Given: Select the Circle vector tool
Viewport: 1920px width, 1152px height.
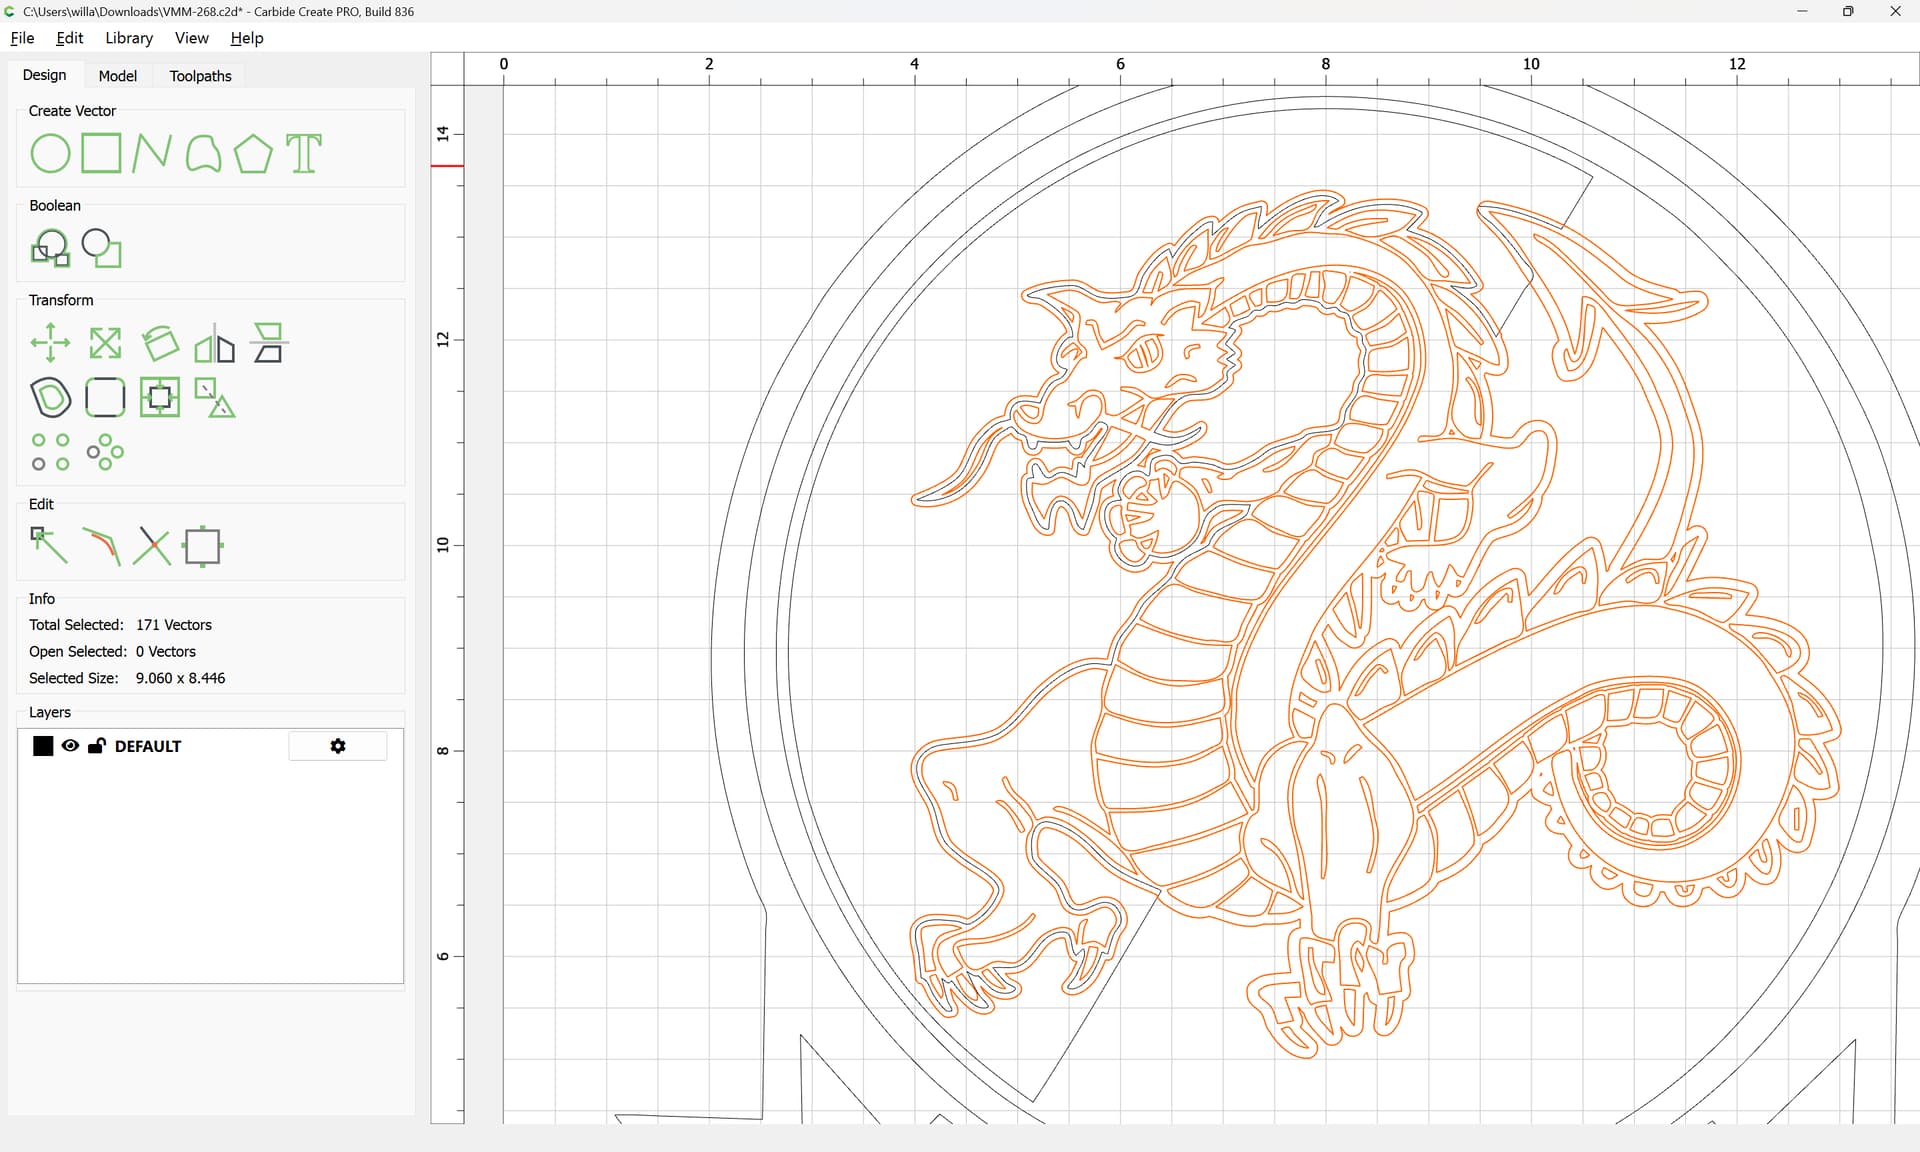Looking at the screenshot, I should [50, 154].
